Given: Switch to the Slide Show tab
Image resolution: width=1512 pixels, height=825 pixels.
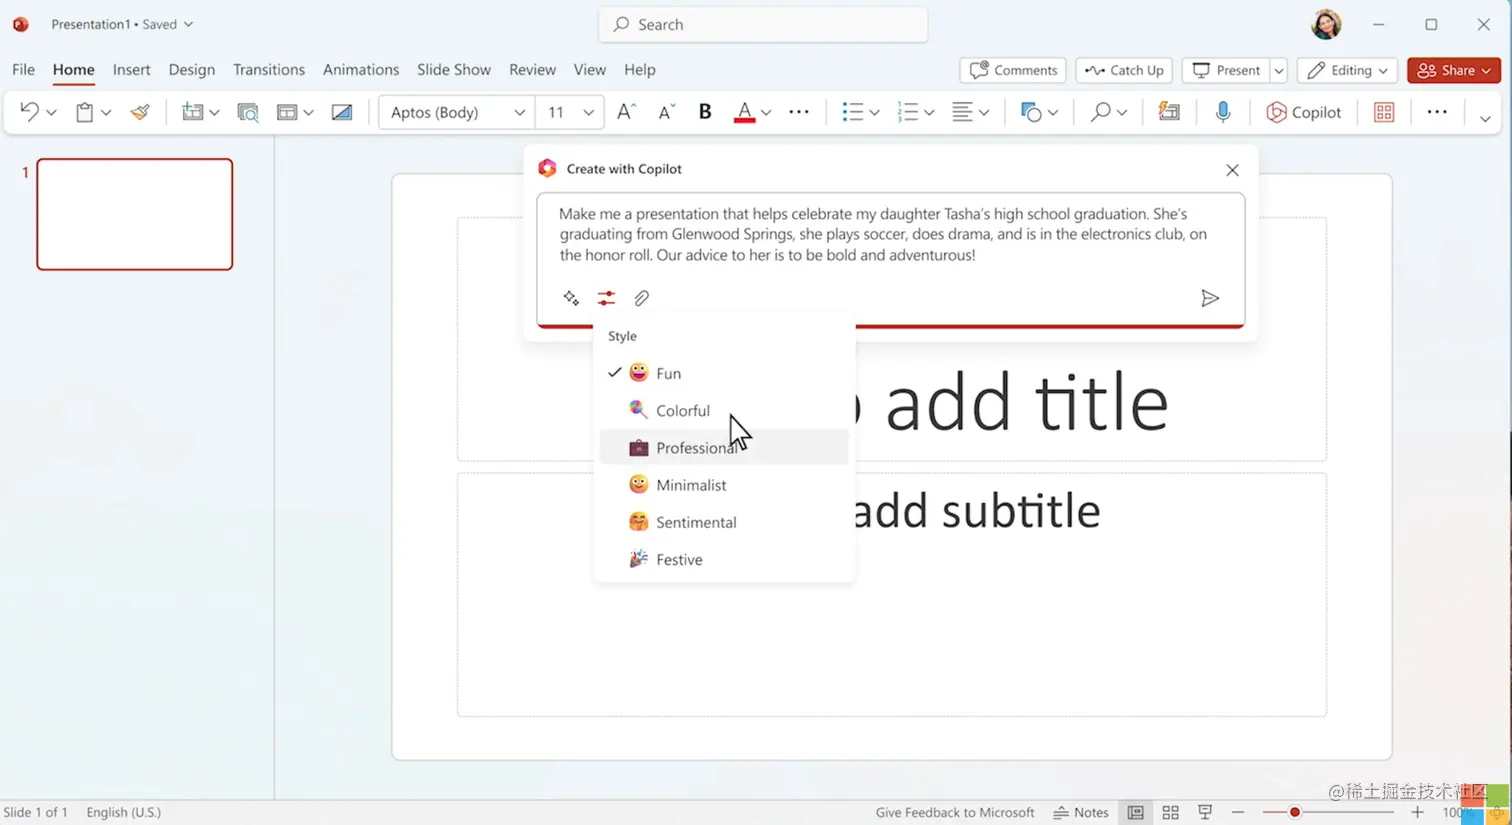Looking at the screenshot, I should click(453, 69).
